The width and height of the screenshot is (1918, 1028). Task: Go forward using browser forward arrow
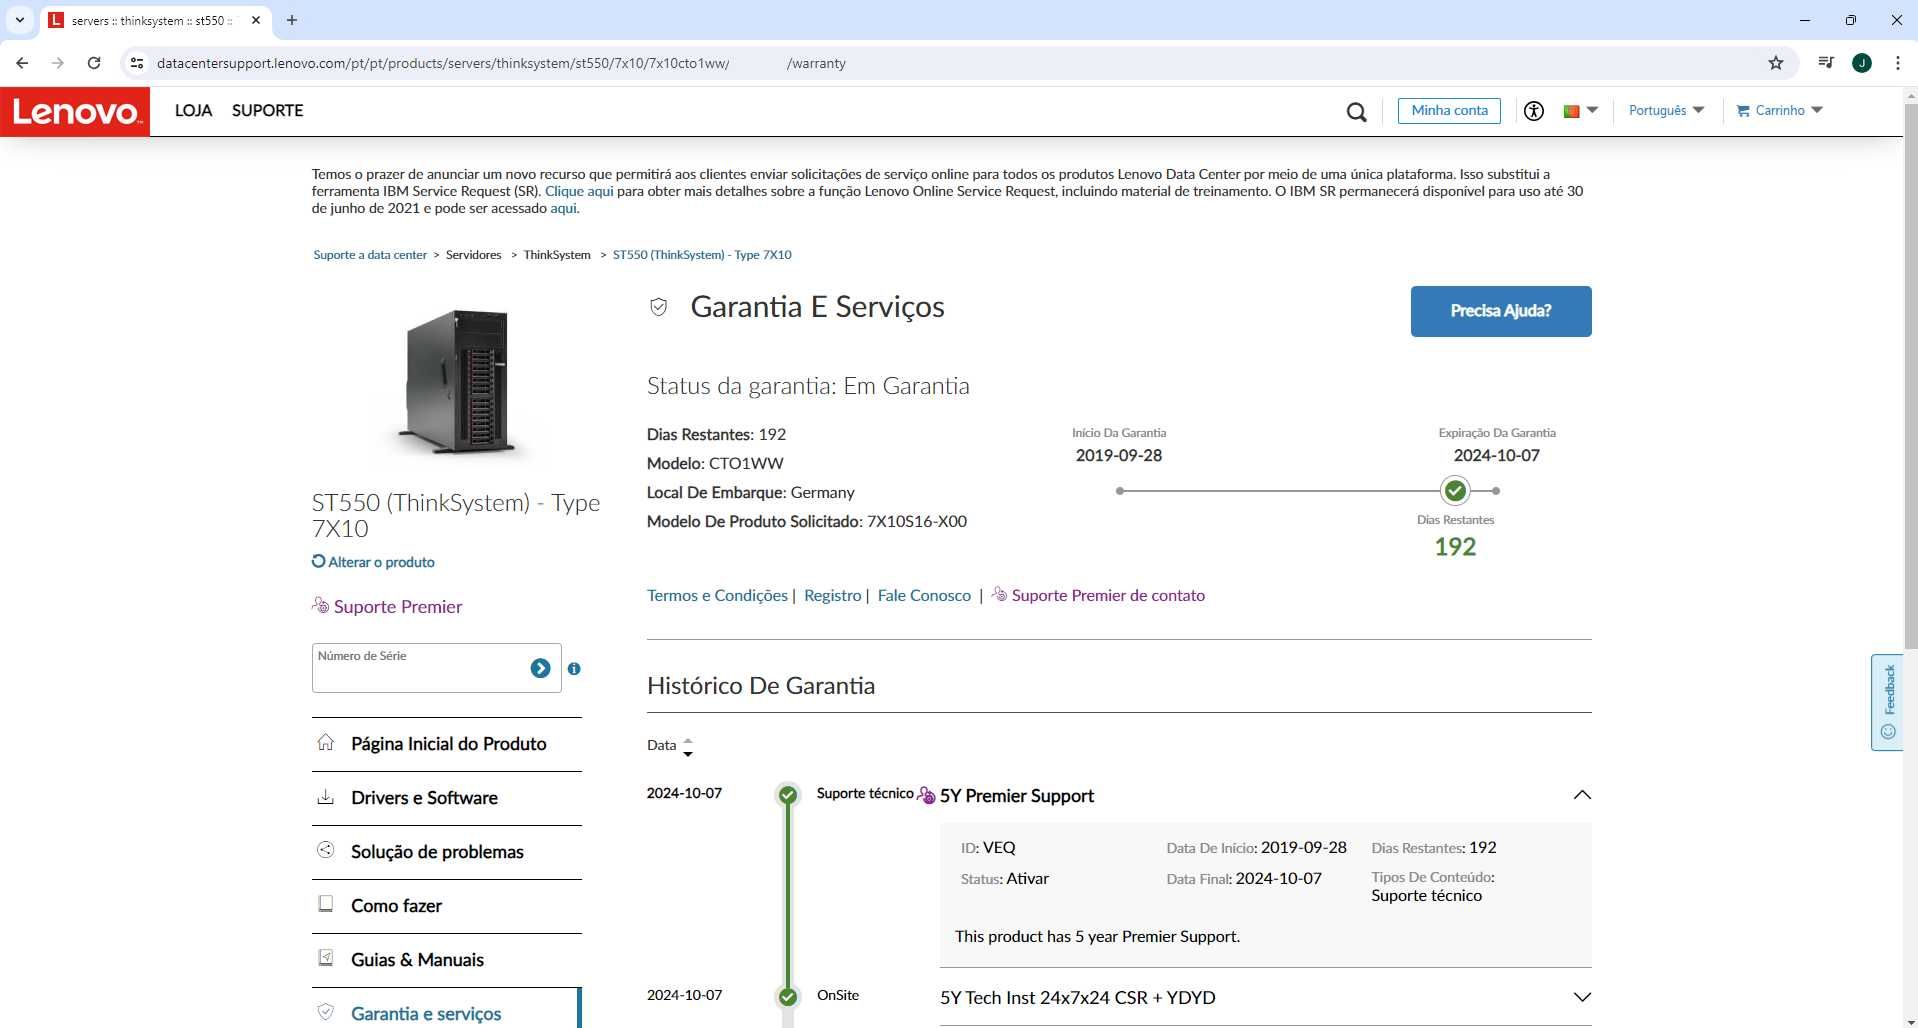click(58, 63)
